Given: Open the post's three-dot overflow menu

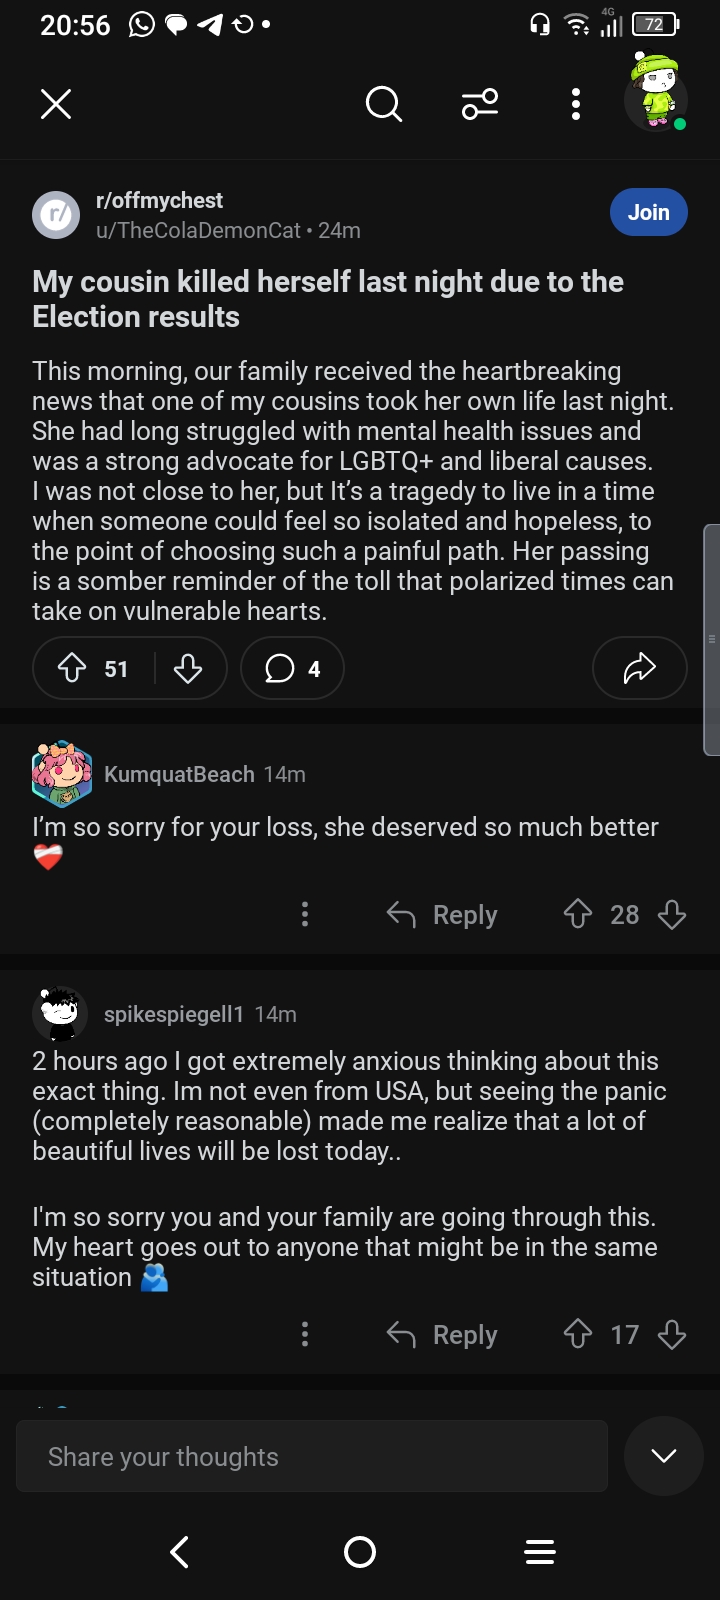Looking at the screenshot, I should [x=575, y=104].
